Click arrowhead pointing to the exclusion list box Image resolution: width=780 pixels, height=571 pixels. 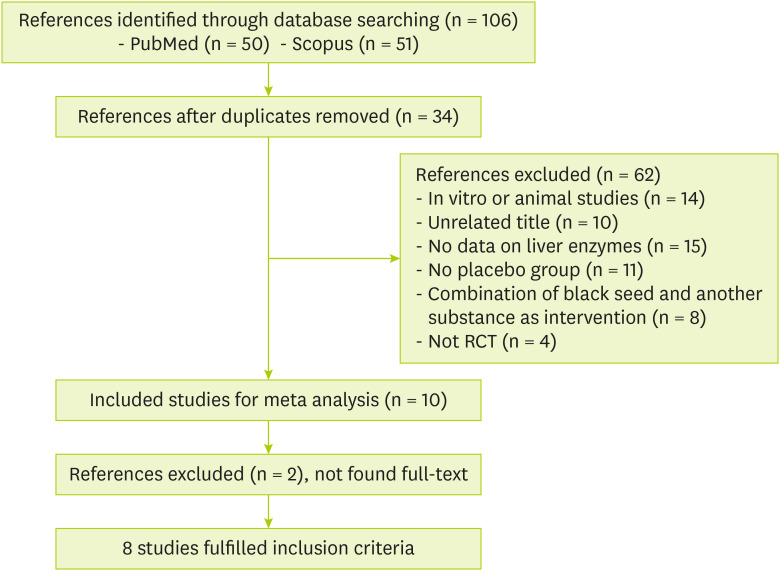[x=392, y=258]
